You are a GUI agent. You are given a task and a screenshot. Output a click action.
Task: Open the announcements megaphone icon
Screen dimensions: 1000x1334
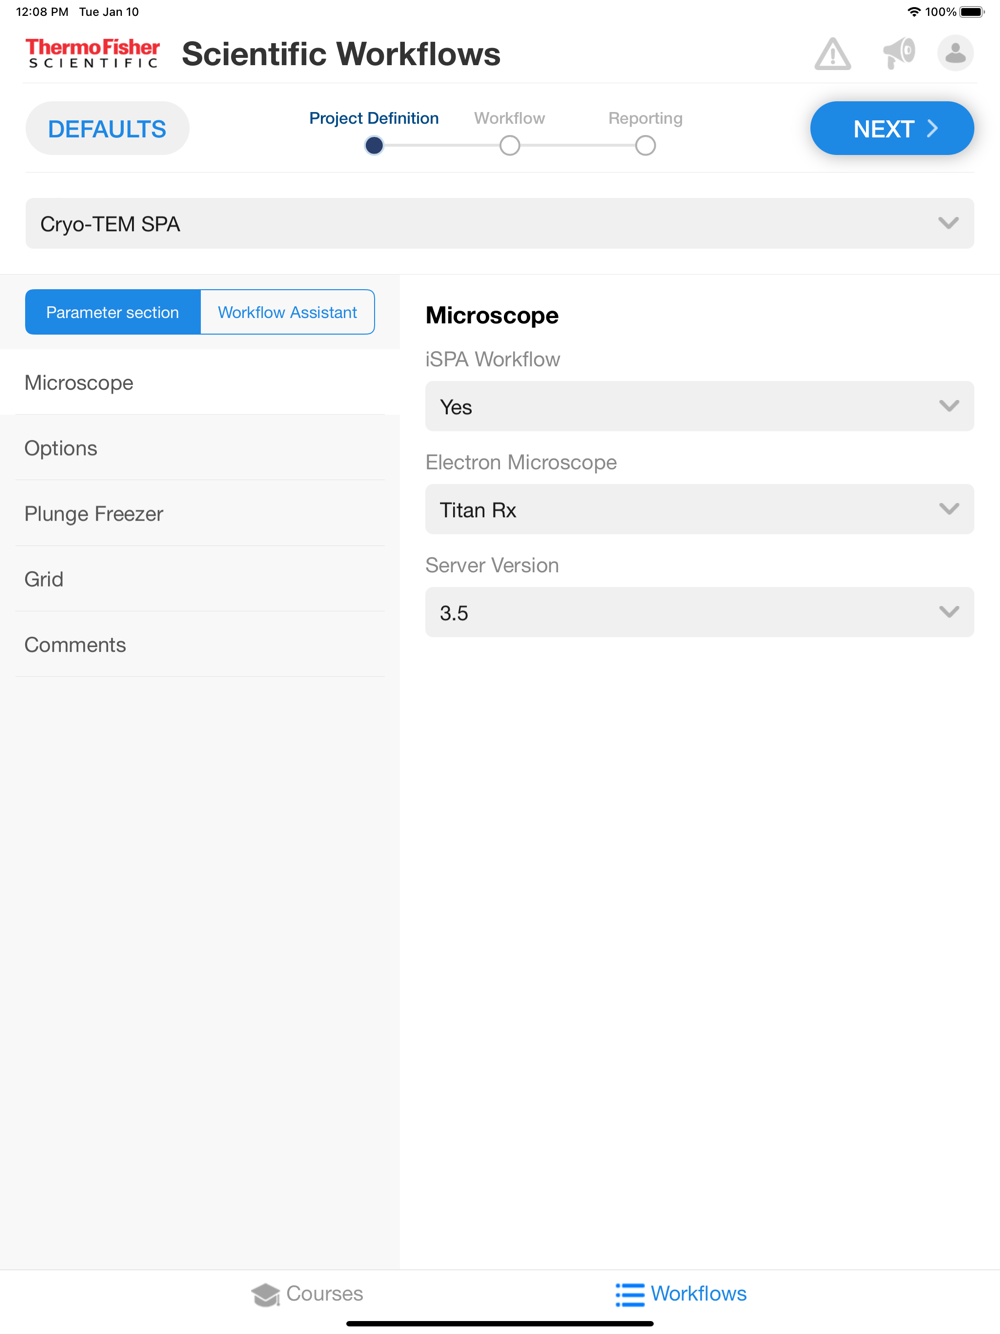(x=898, y=53)
